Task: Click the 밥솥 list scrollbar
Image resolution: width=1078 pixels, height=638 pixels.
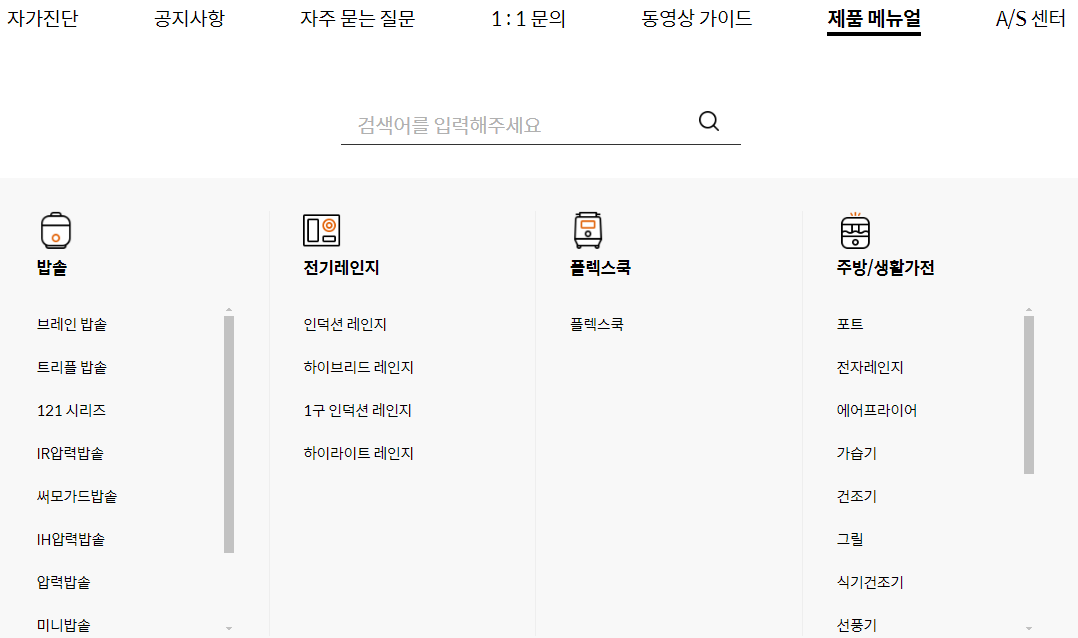Action: [228, 430]
